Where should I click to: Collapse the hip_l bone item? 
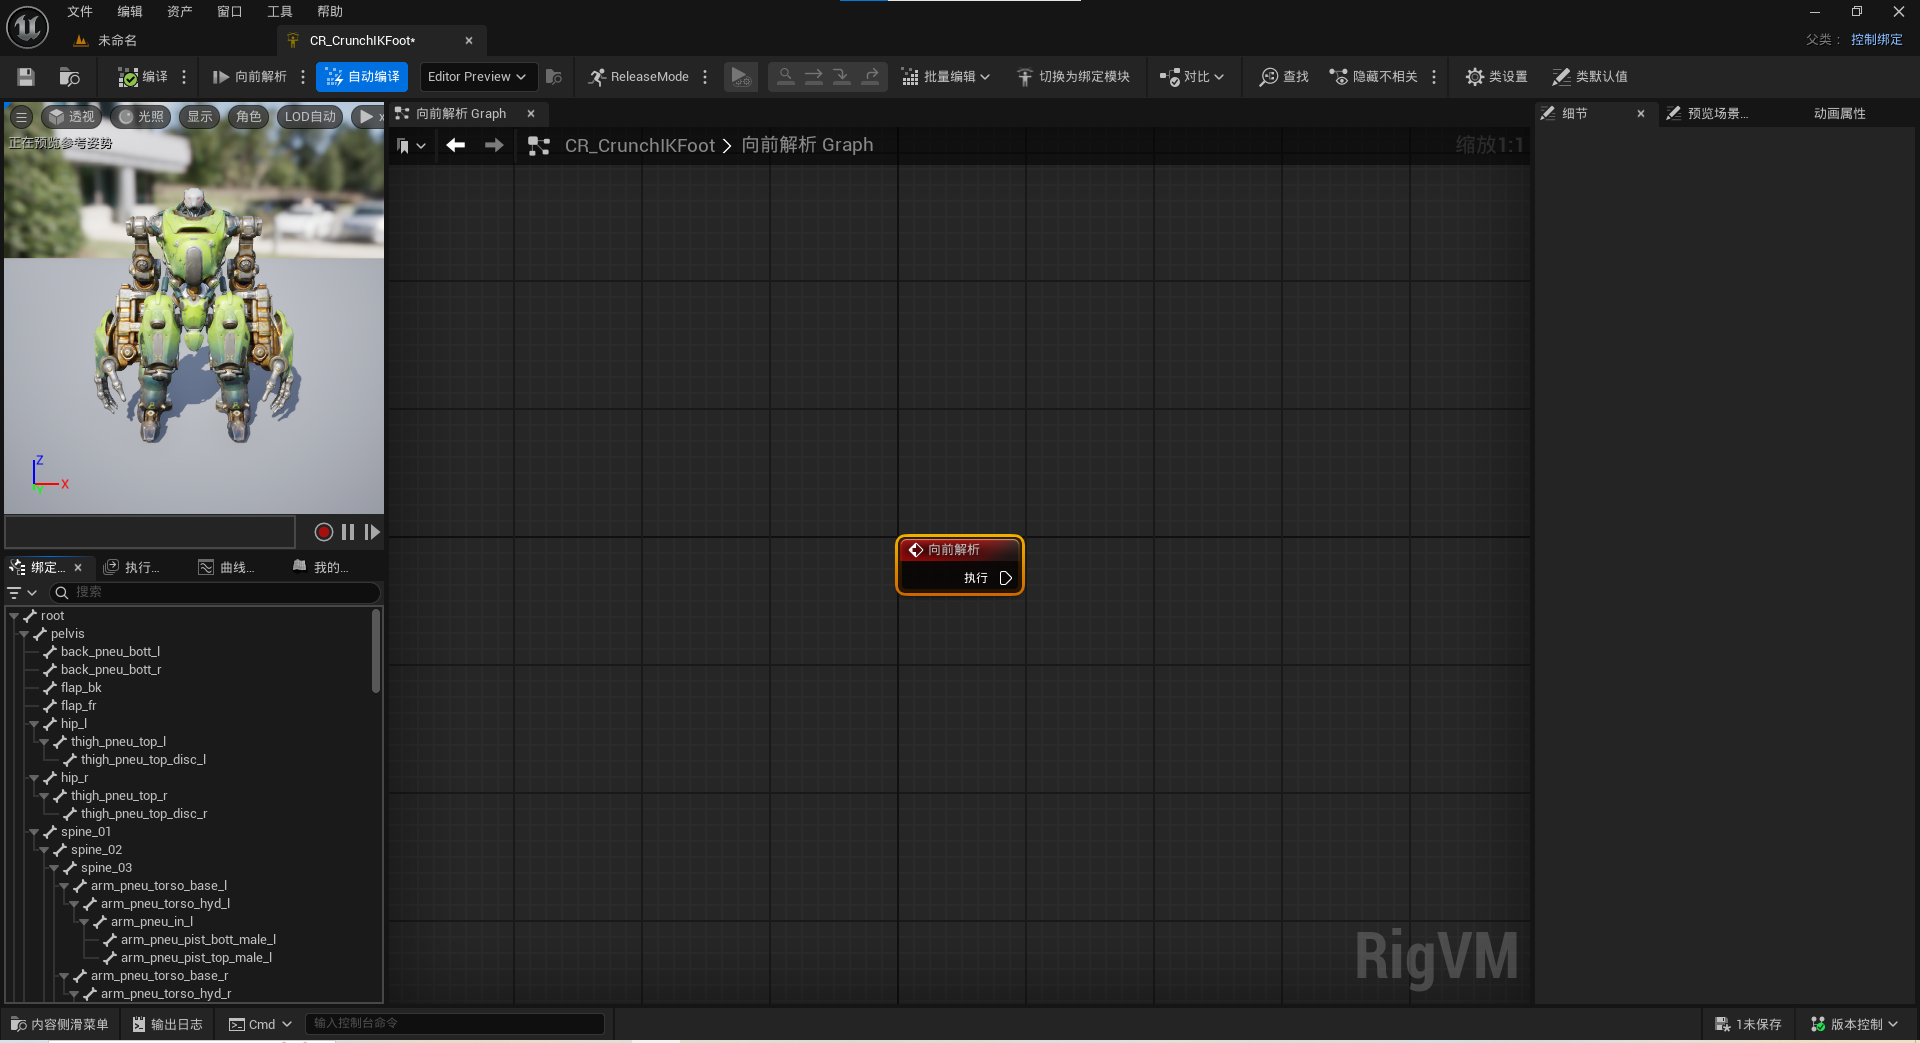34,724
